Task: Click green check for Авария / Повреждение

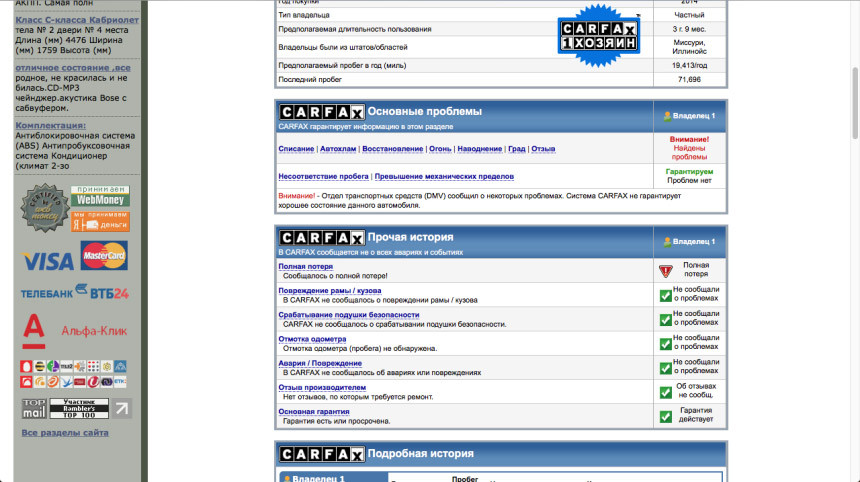Action: [x=665, y=368]
